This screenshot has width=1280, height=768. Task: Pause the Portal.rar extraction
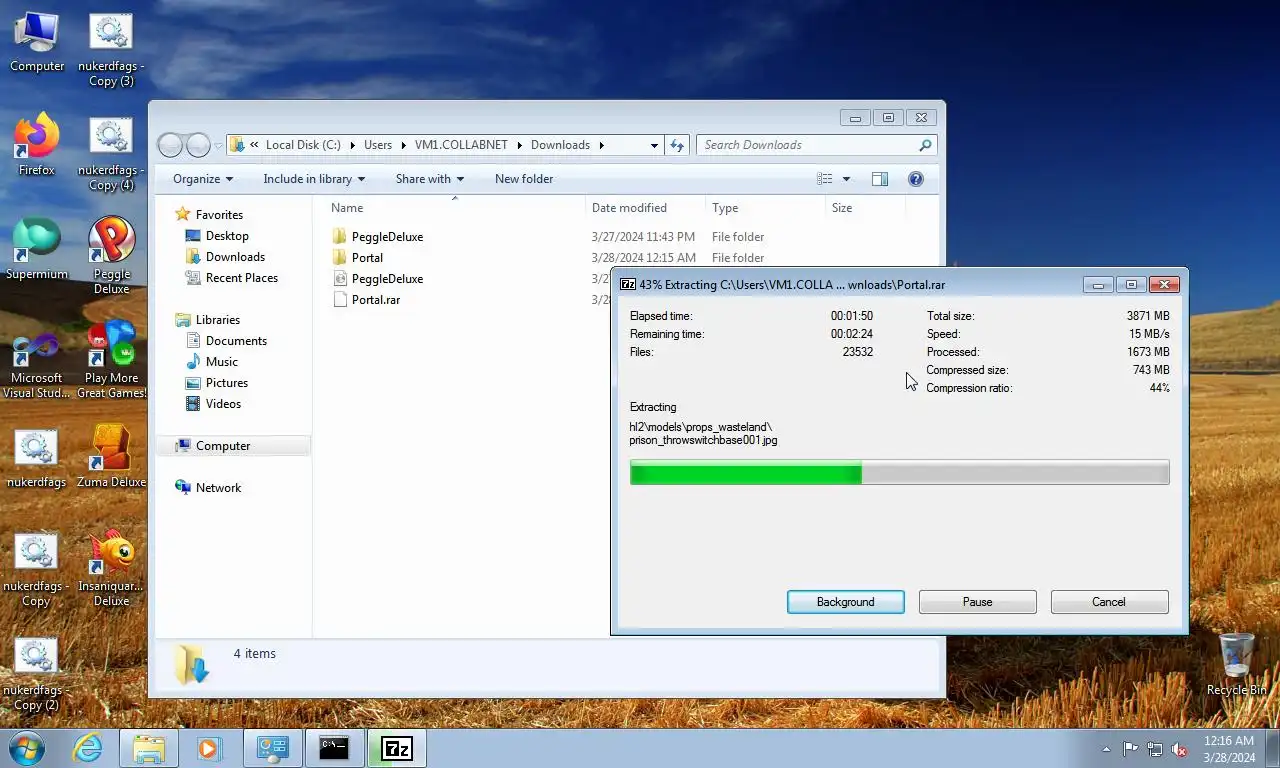point(978,602)
